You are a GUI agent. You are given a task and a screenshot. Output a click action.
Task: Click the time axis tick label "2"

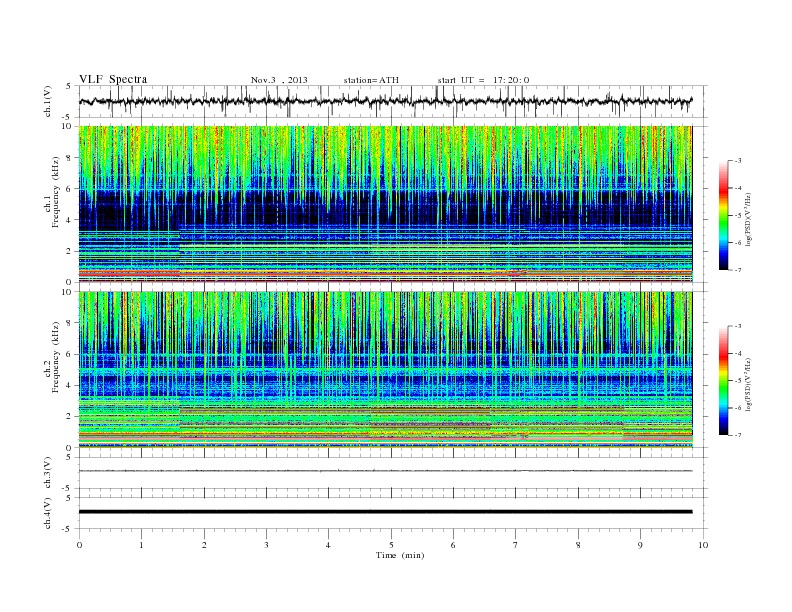click(x=204, y=545)
